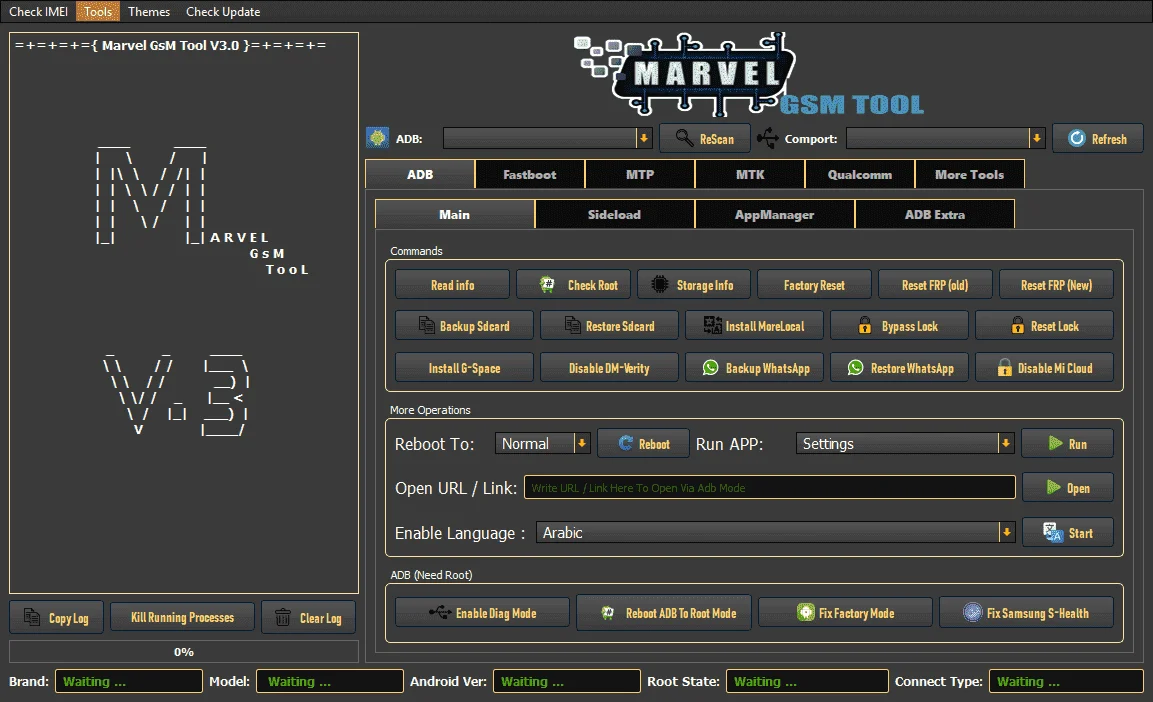Select the main ADB tab
This screenshot has width=1153, height=702.
420,174
